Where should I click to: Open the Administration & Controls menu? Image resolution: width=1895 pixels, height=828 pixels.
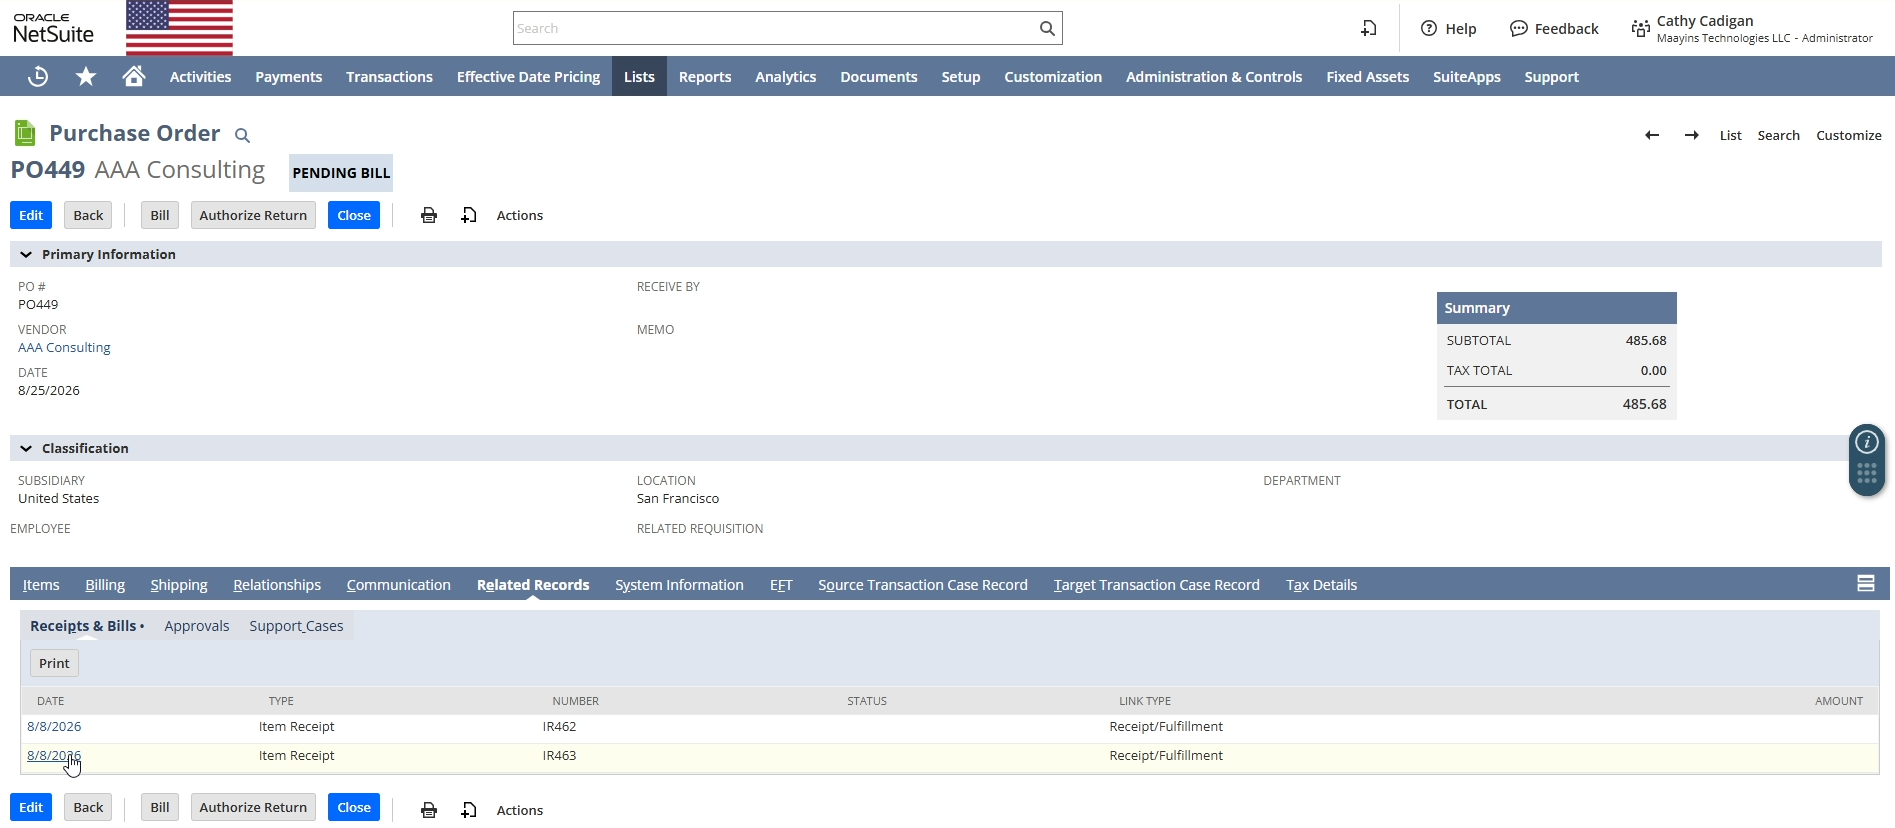1214,76
